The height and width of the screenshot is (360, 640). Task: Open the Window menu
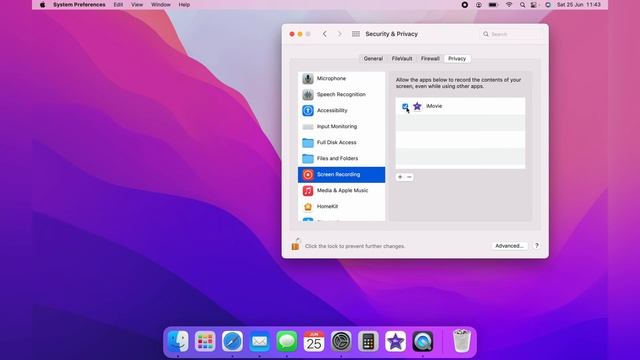(x=161, y=4)
